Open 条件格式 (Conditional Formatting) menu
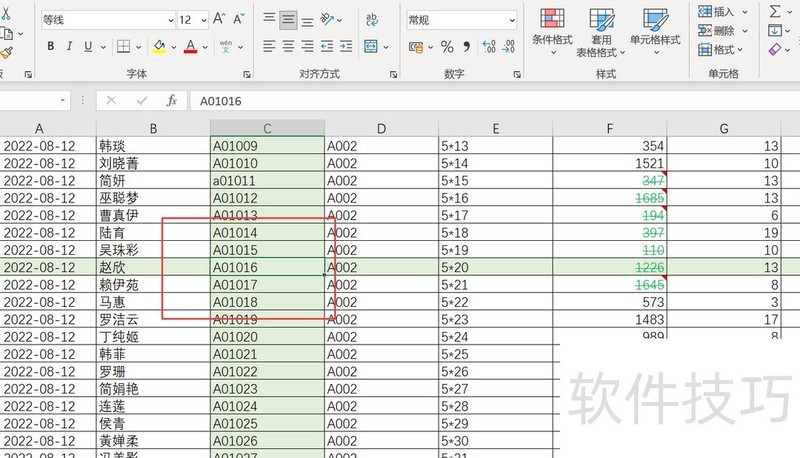 (552, 32)
